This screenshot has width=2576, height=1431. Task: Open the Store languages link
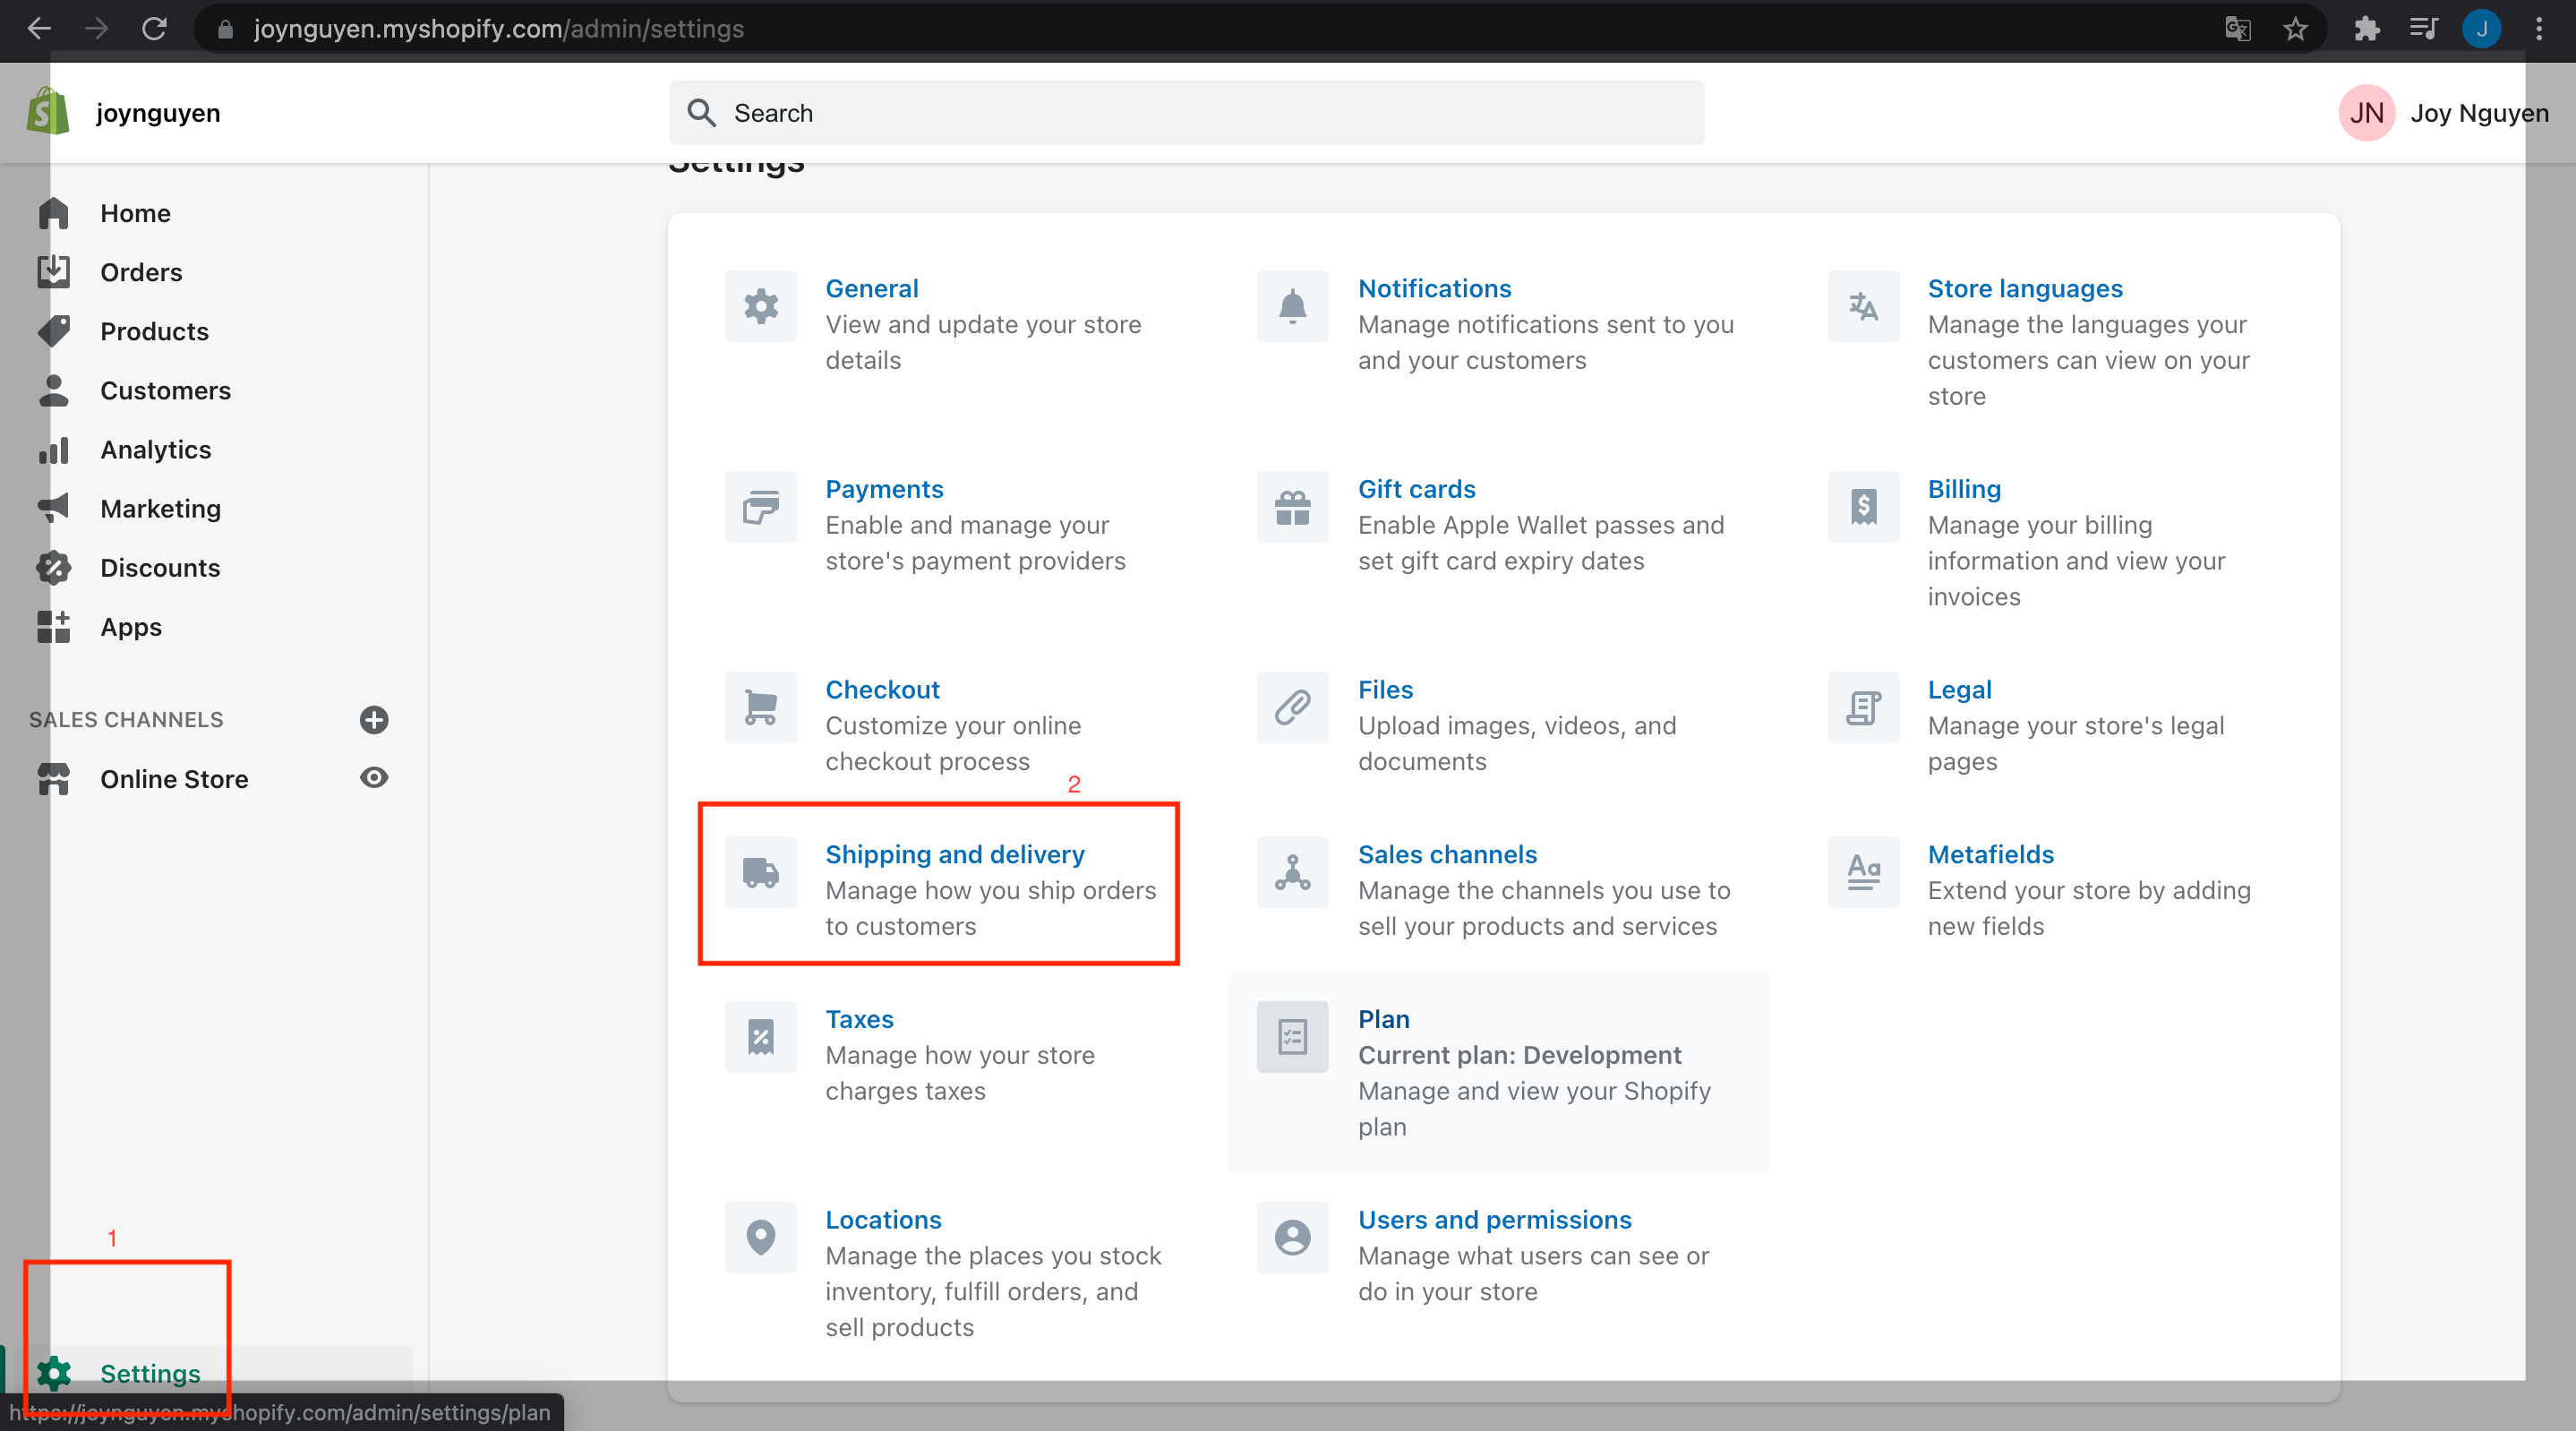(x=2024, y=288)
